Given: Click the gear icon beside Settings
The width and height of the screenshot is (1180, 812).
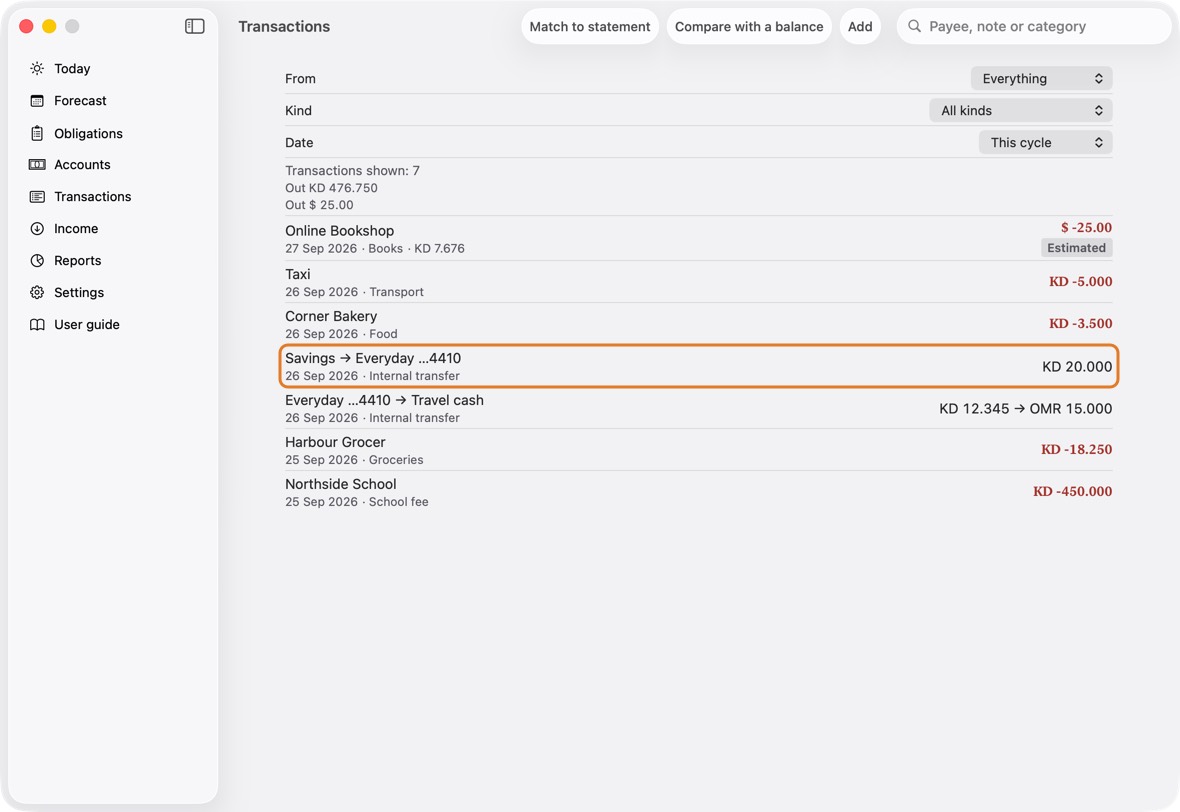Looking at the screenshot, I should coord(37,293).
